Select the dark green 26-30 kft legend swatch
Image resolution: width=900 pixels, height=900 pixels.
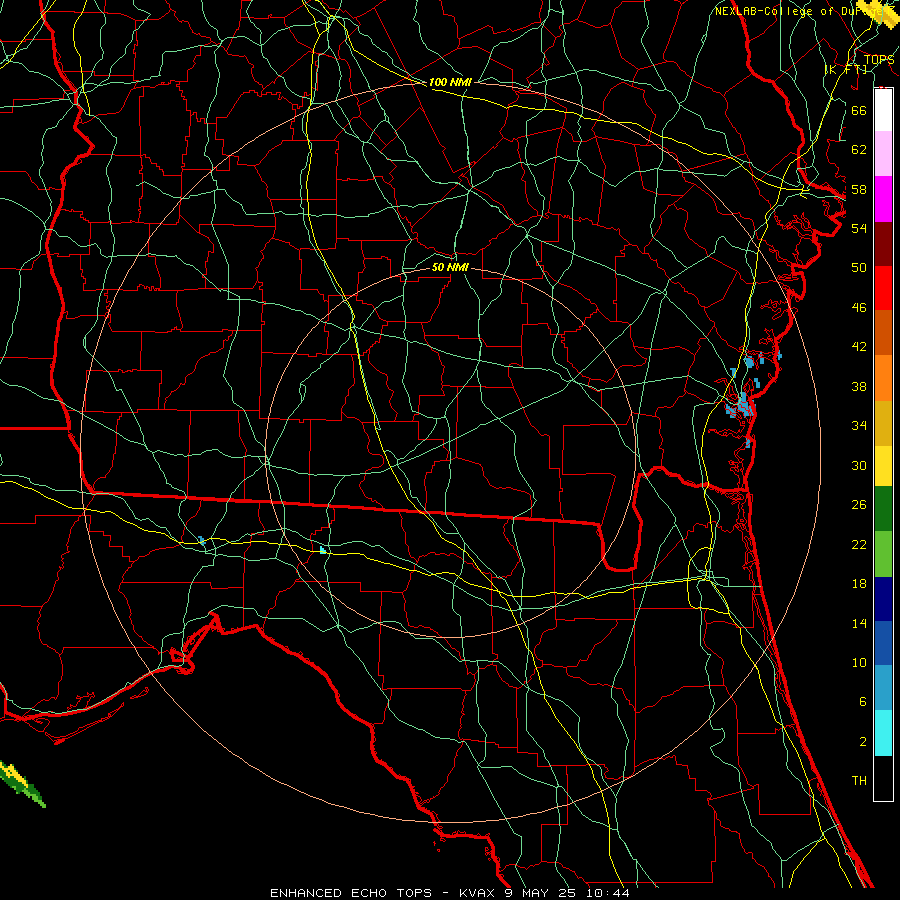point(883,509)
